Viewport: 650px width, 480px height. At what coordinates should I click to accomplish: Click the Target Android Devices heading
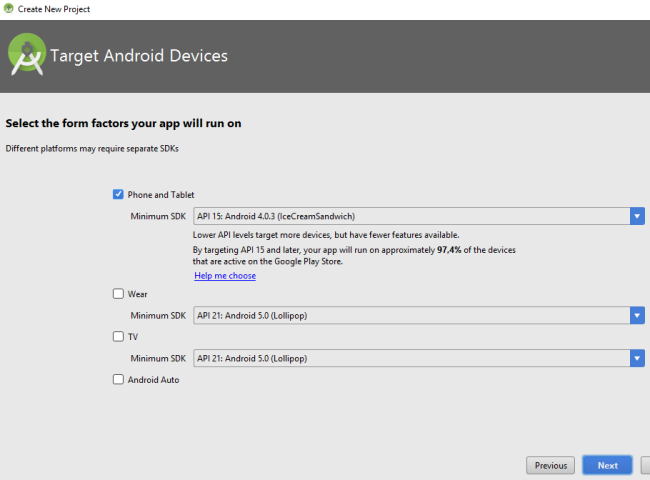pyautogui.click(x=139, y=56)
